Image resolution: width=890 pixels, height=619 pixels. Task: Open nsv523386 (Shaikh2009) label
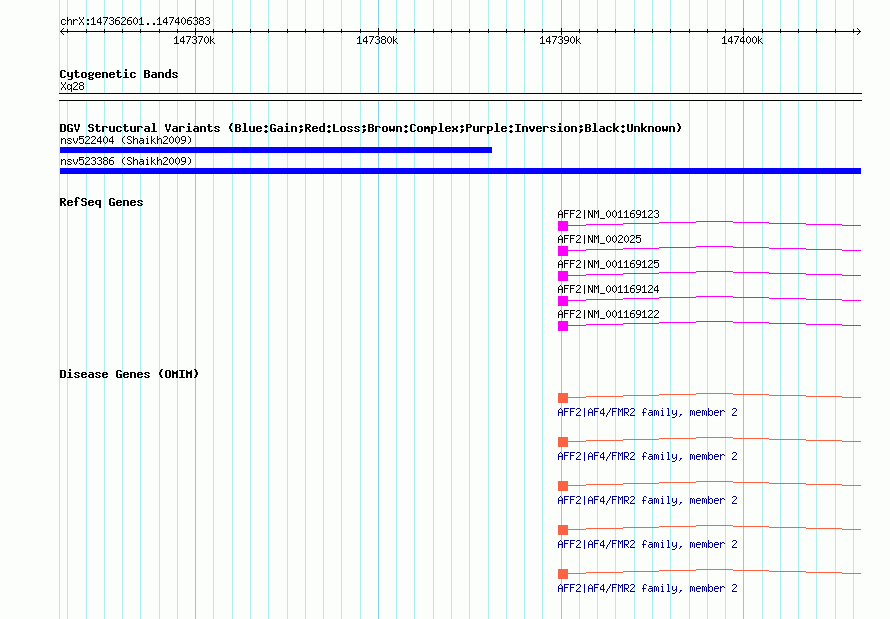click(x=126, y=161)
